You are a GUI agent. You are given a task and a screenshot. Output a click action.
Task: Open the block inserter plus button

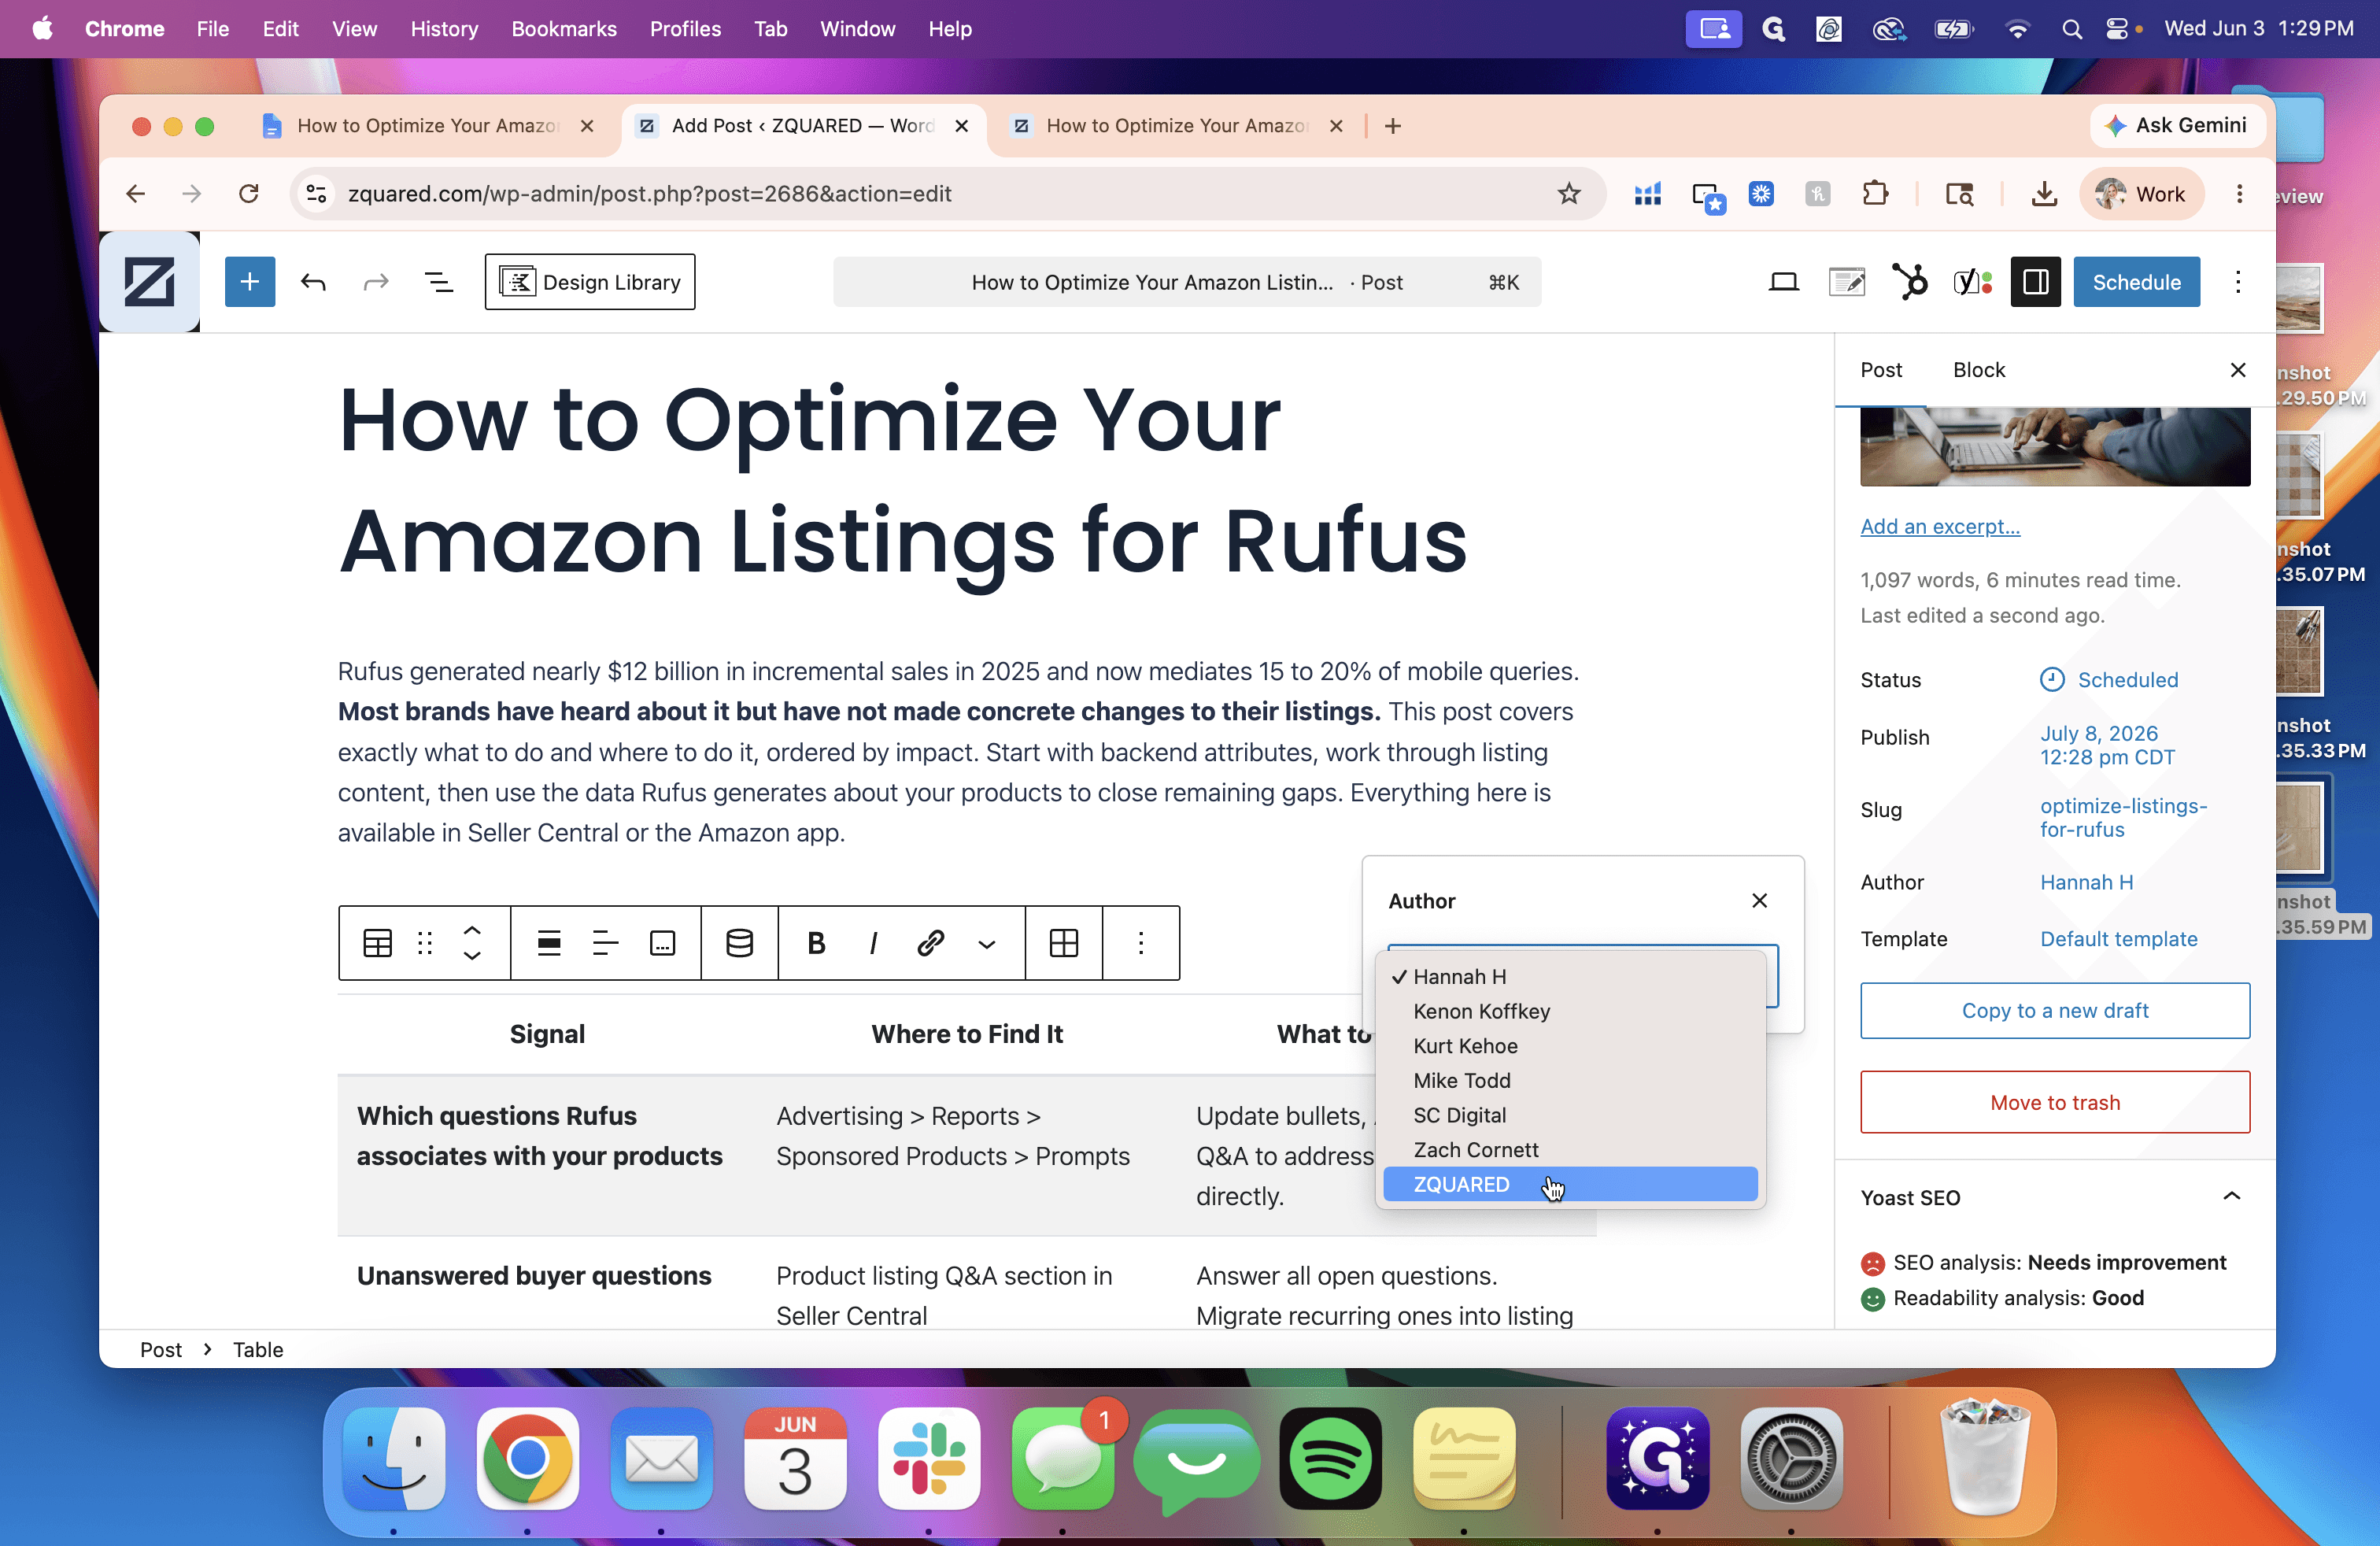click(249, 282)
